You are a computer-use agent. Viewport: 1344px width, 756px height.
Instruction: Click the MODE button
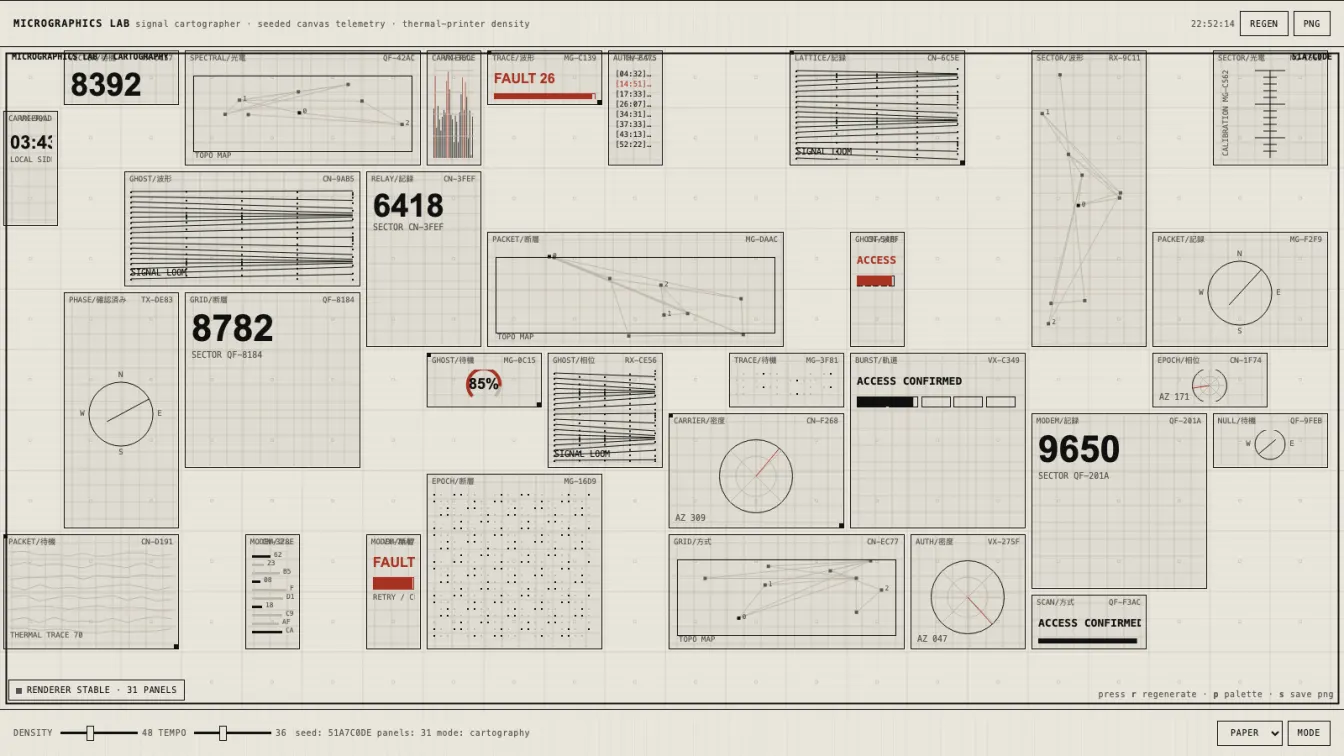tap(1309, 733)
